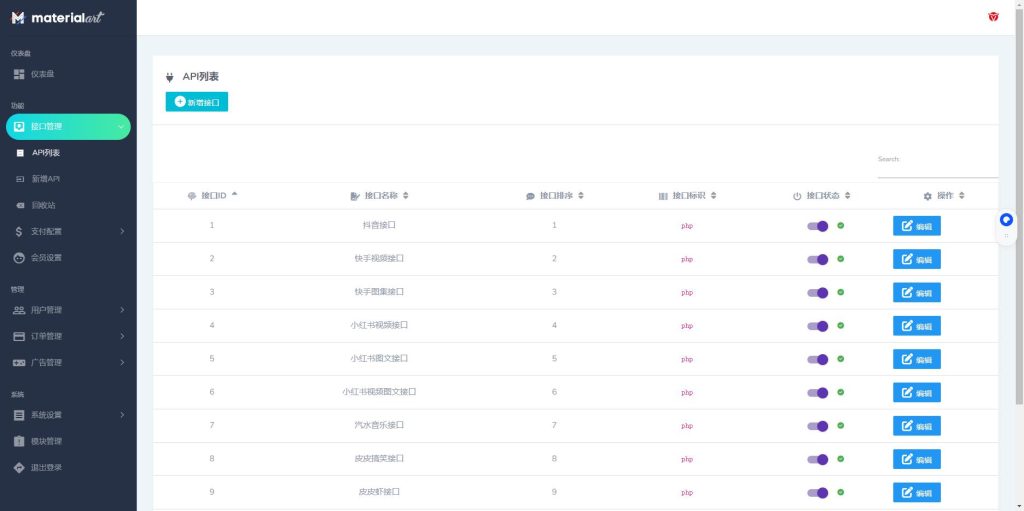Click the 会员设置 face icon
The width and height of the screenshot is (1024, 511).
tap(19, 257)
